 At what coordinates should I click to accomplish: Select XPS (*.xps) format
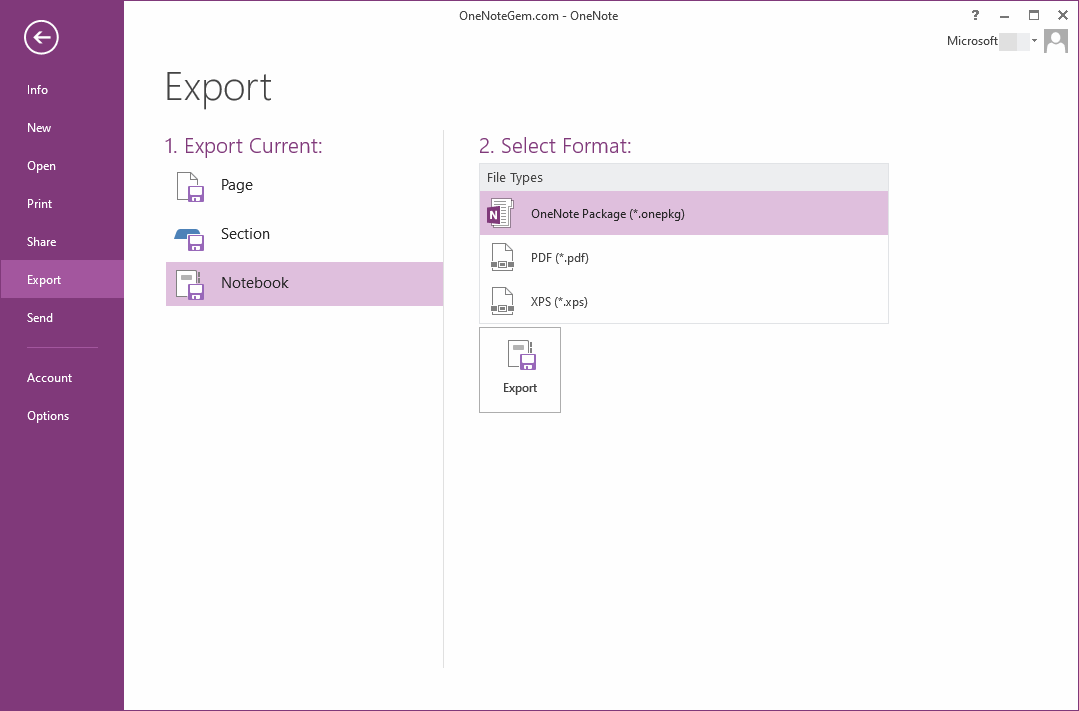pos(683,301)
